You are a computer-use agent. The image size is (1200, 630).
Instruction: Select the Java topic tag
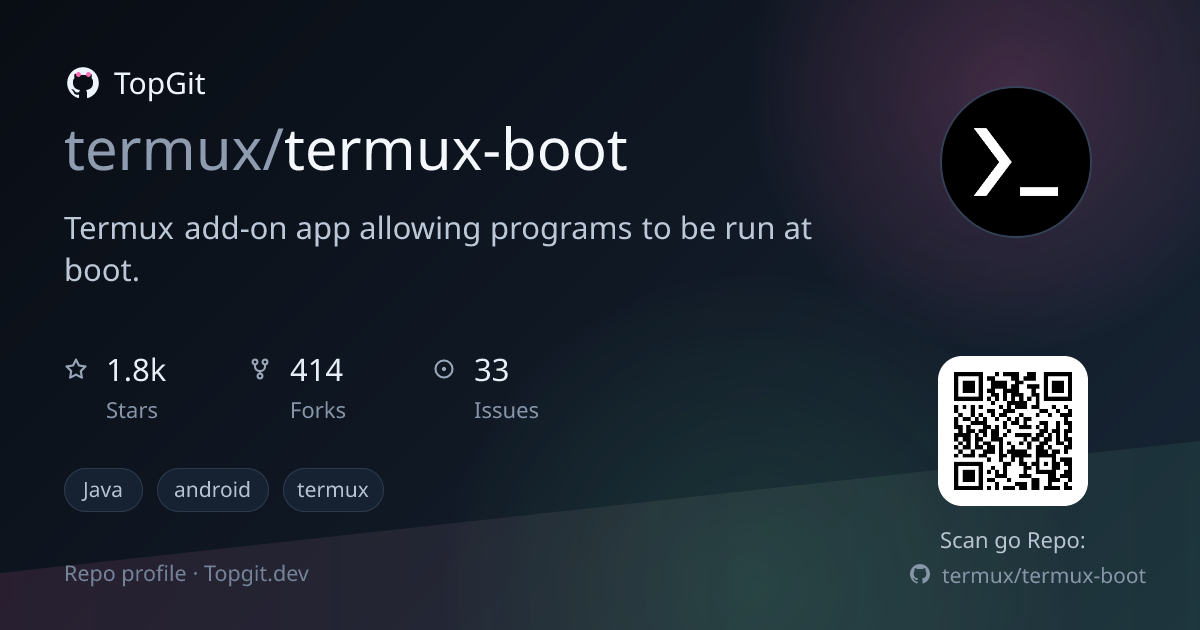(x=103, y=490)
